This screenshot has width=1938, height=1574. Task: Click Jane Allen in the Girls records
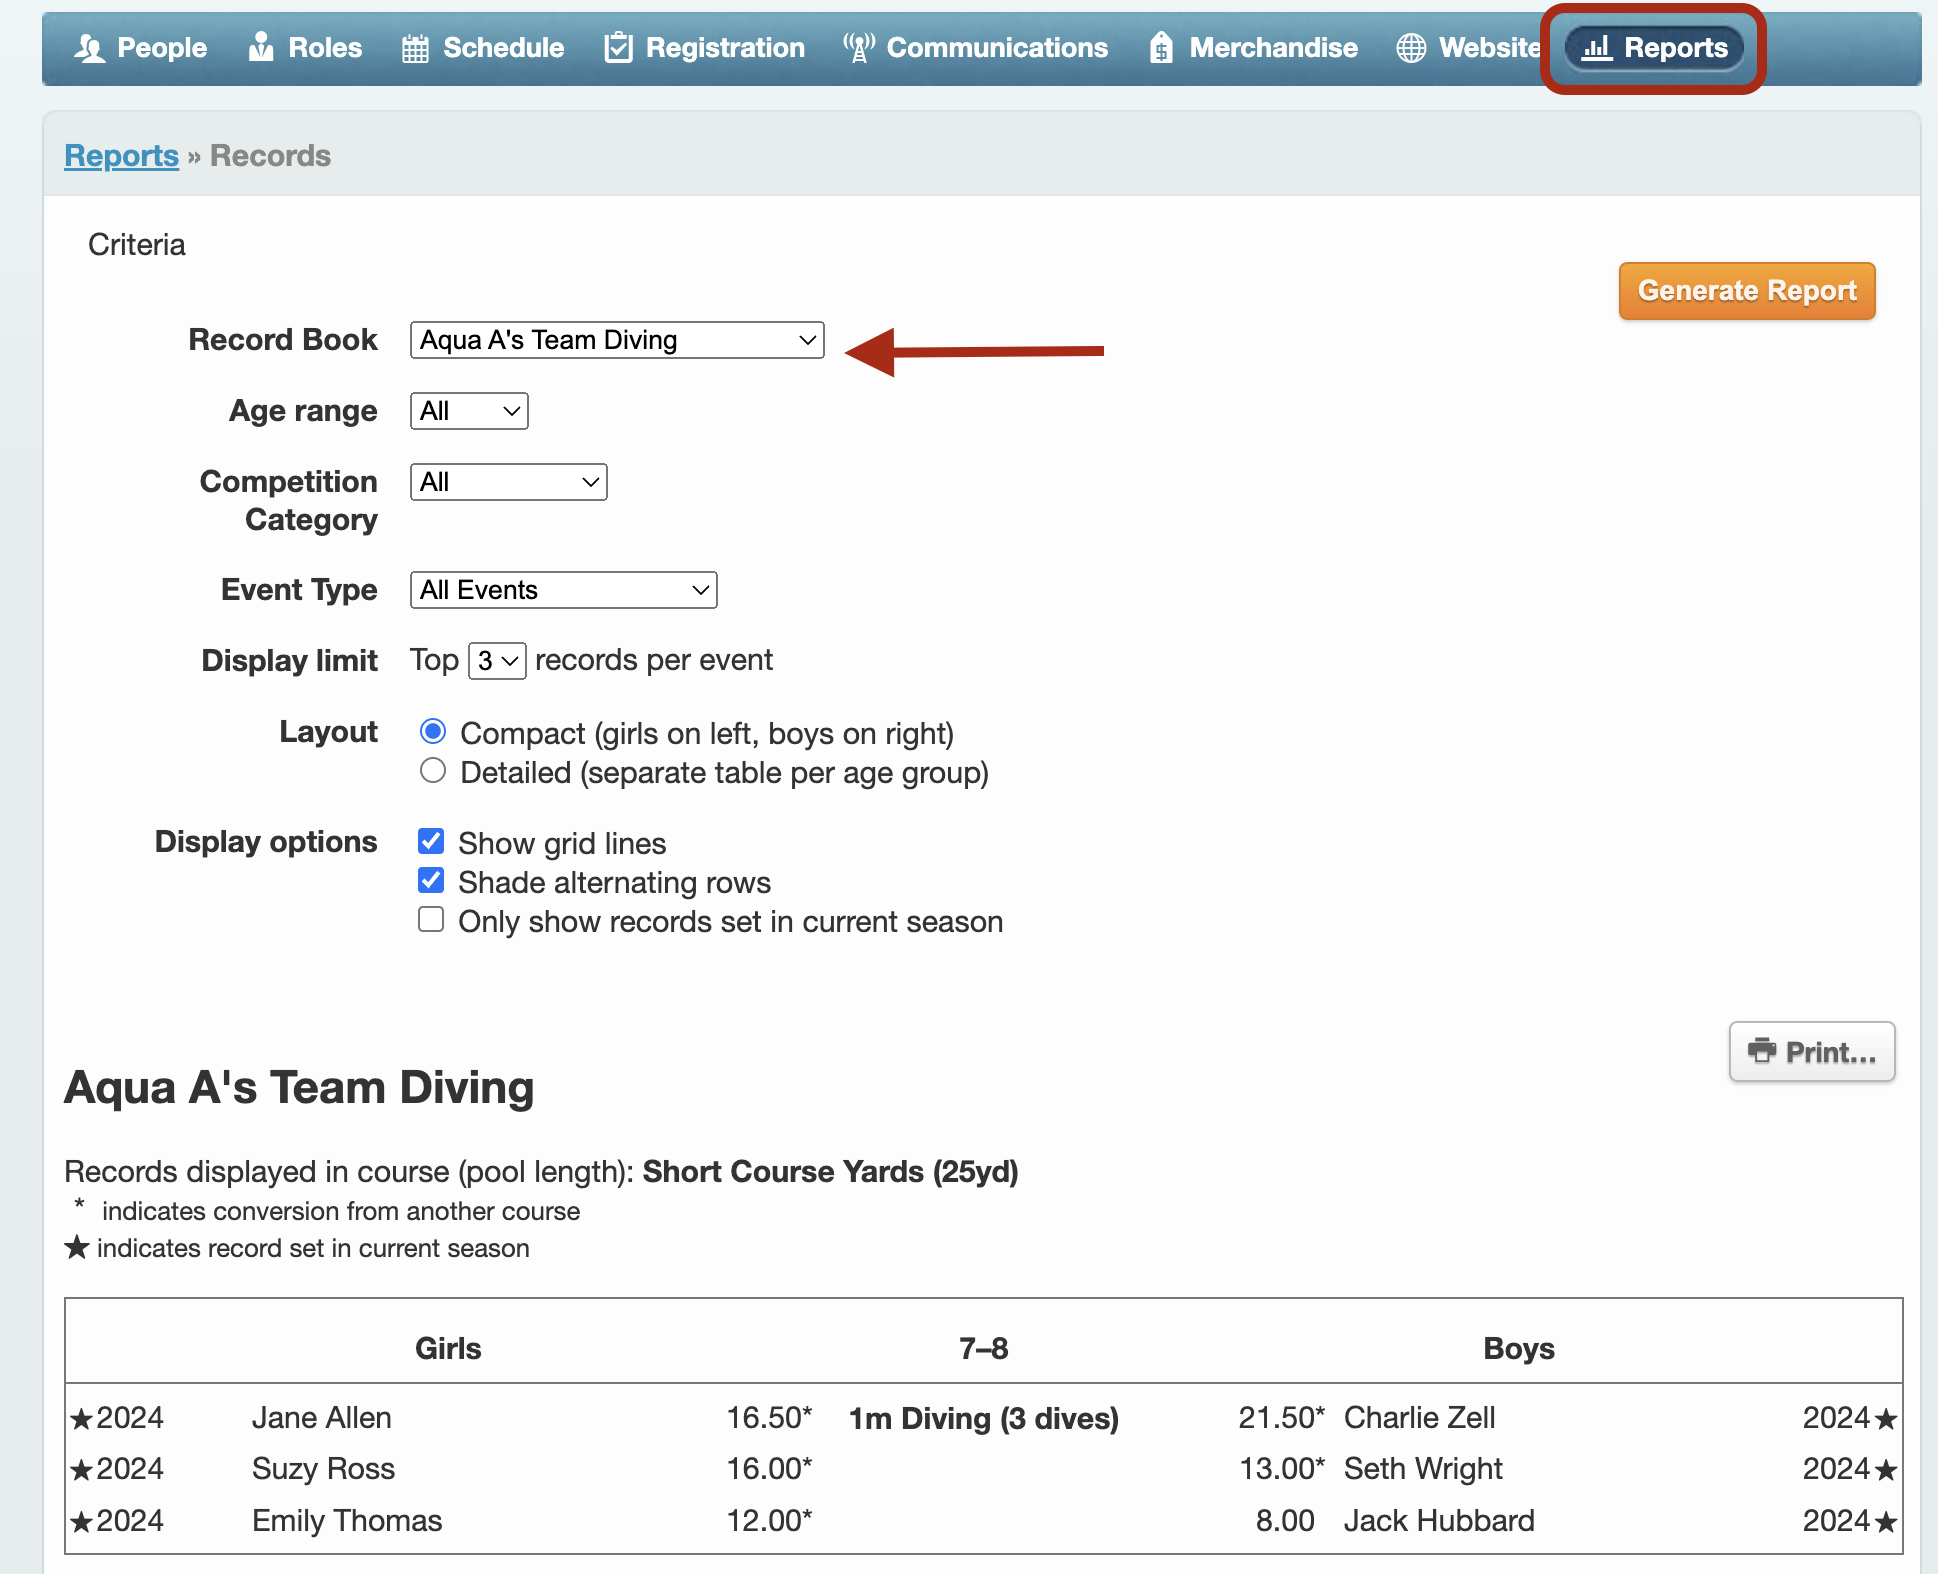(x=322, y=1418)
